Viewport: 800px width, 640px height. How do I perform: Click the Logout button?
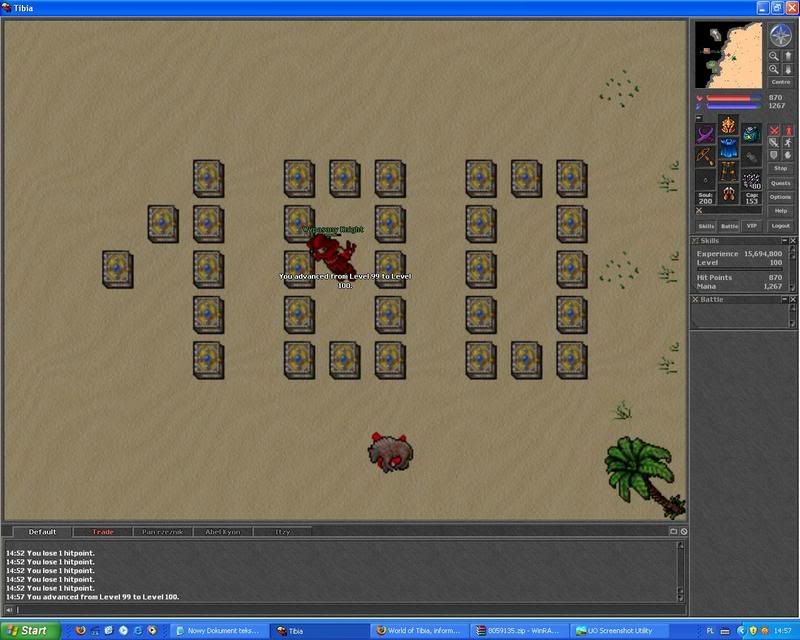(x=781, y=226)
